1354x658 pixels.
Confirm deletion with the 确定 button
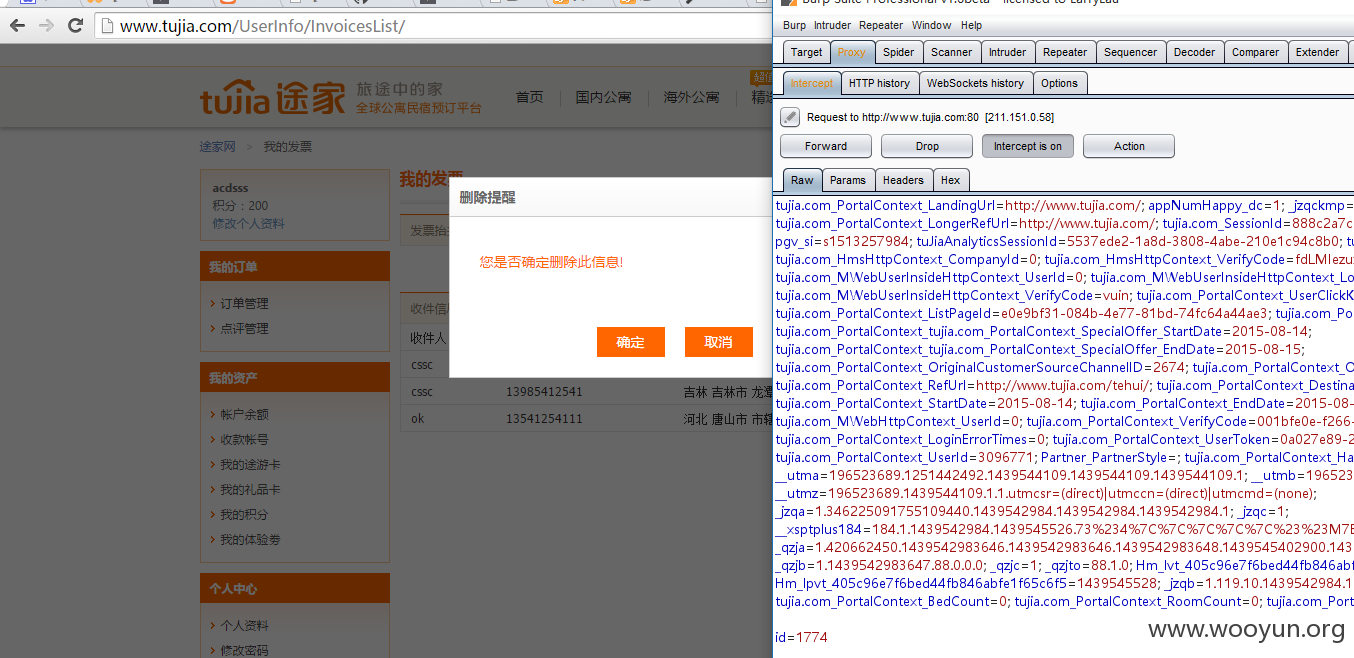point(630,342)
